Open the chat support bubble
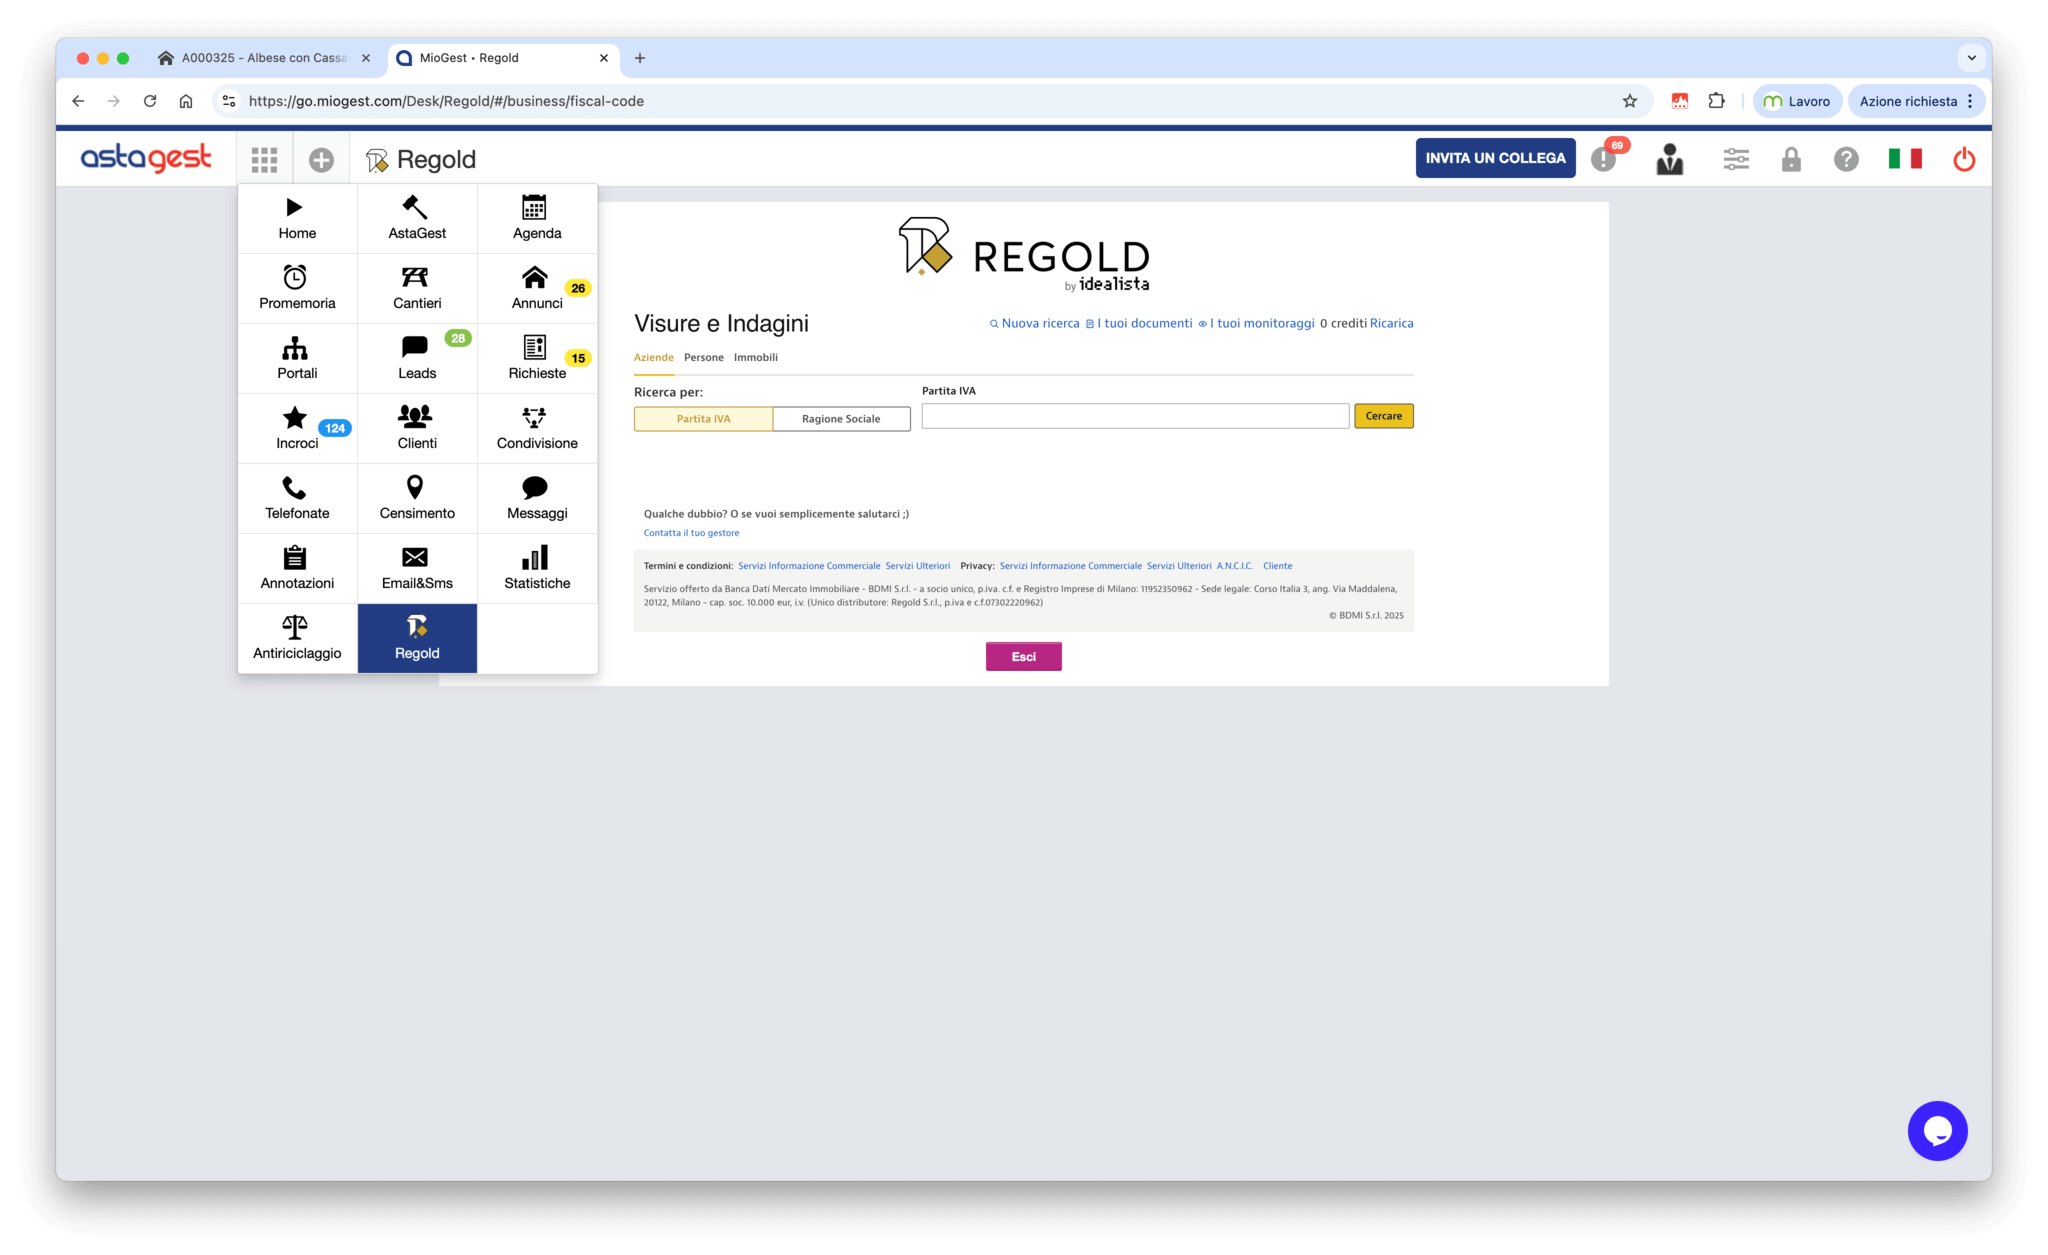 pos(1937,1130)
